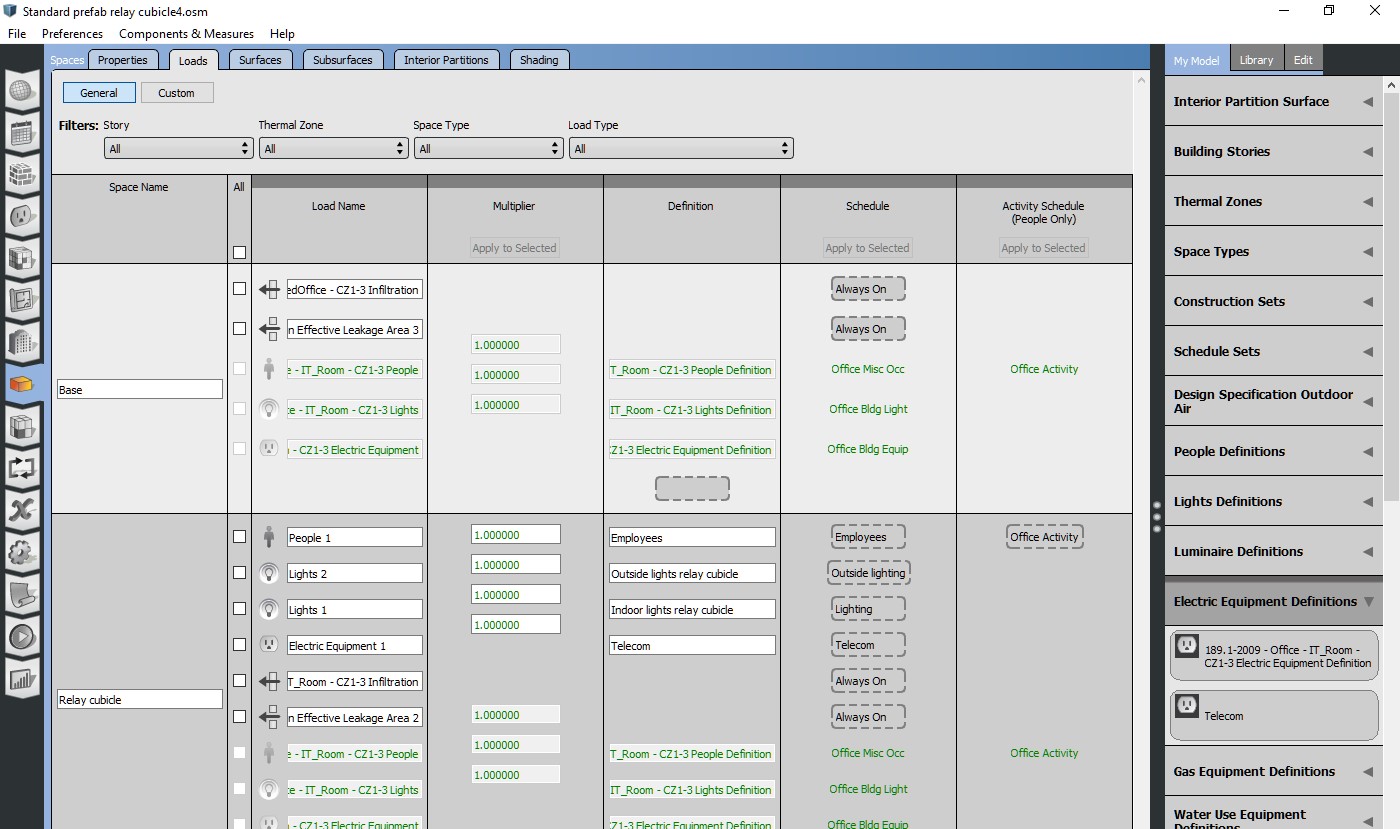
Task: Check the T_Room CZ1-3 Infiltration row checkbox
Action: coord(239,680)
